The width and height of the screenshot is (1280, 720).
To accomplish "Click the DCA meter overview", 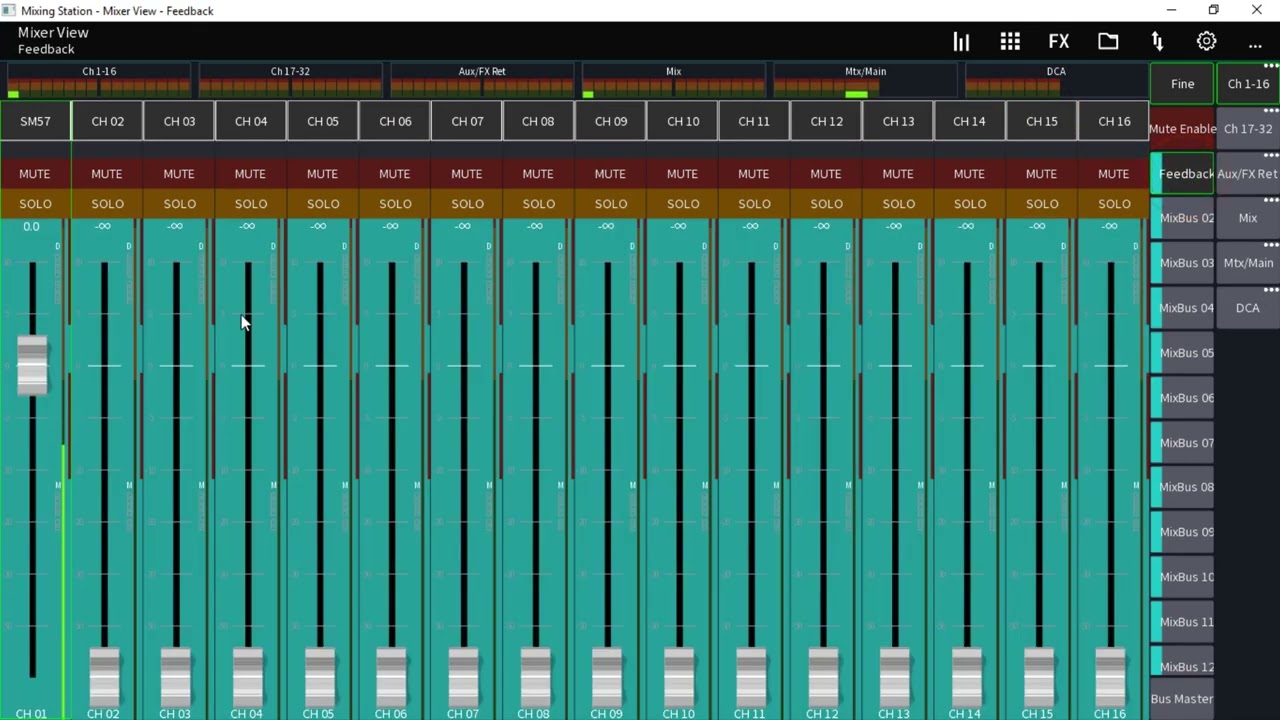I will [1056, 81].
